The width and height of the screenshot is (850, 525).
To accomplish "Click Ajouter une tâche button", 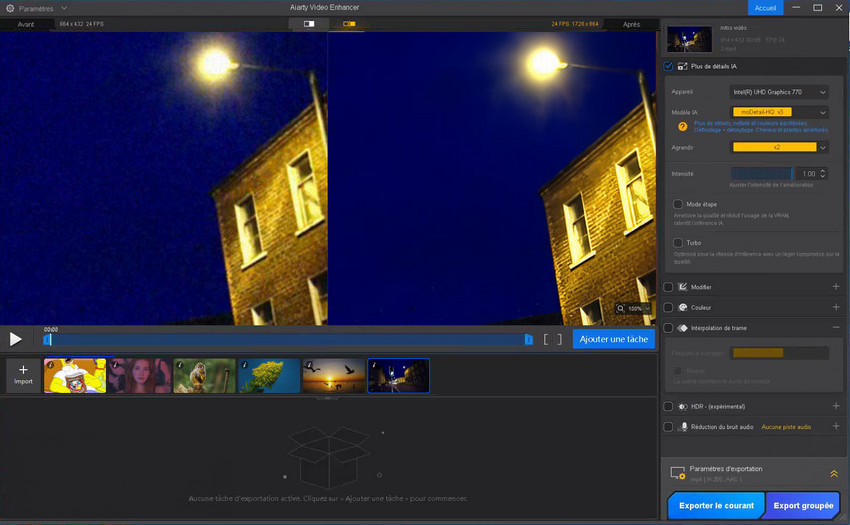I will point(614,339).
